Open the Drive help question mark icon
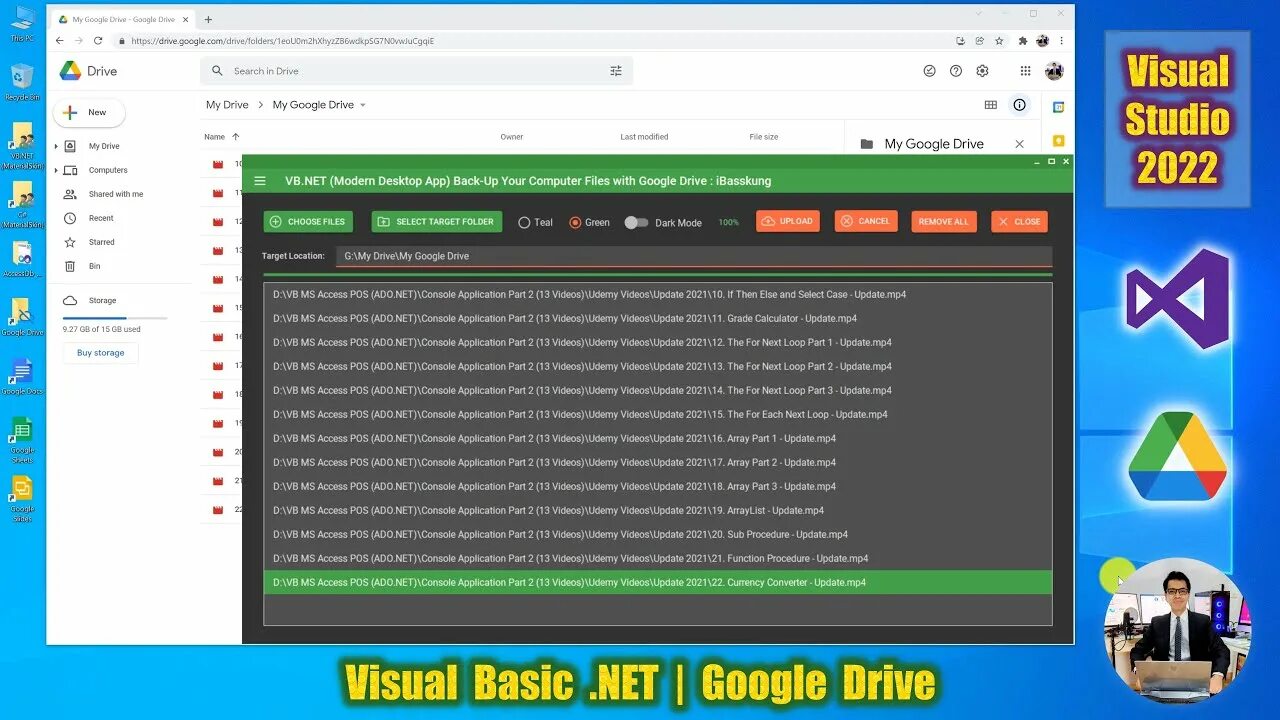This screenshot has width=1280, height=720. [x=956, y=71]
